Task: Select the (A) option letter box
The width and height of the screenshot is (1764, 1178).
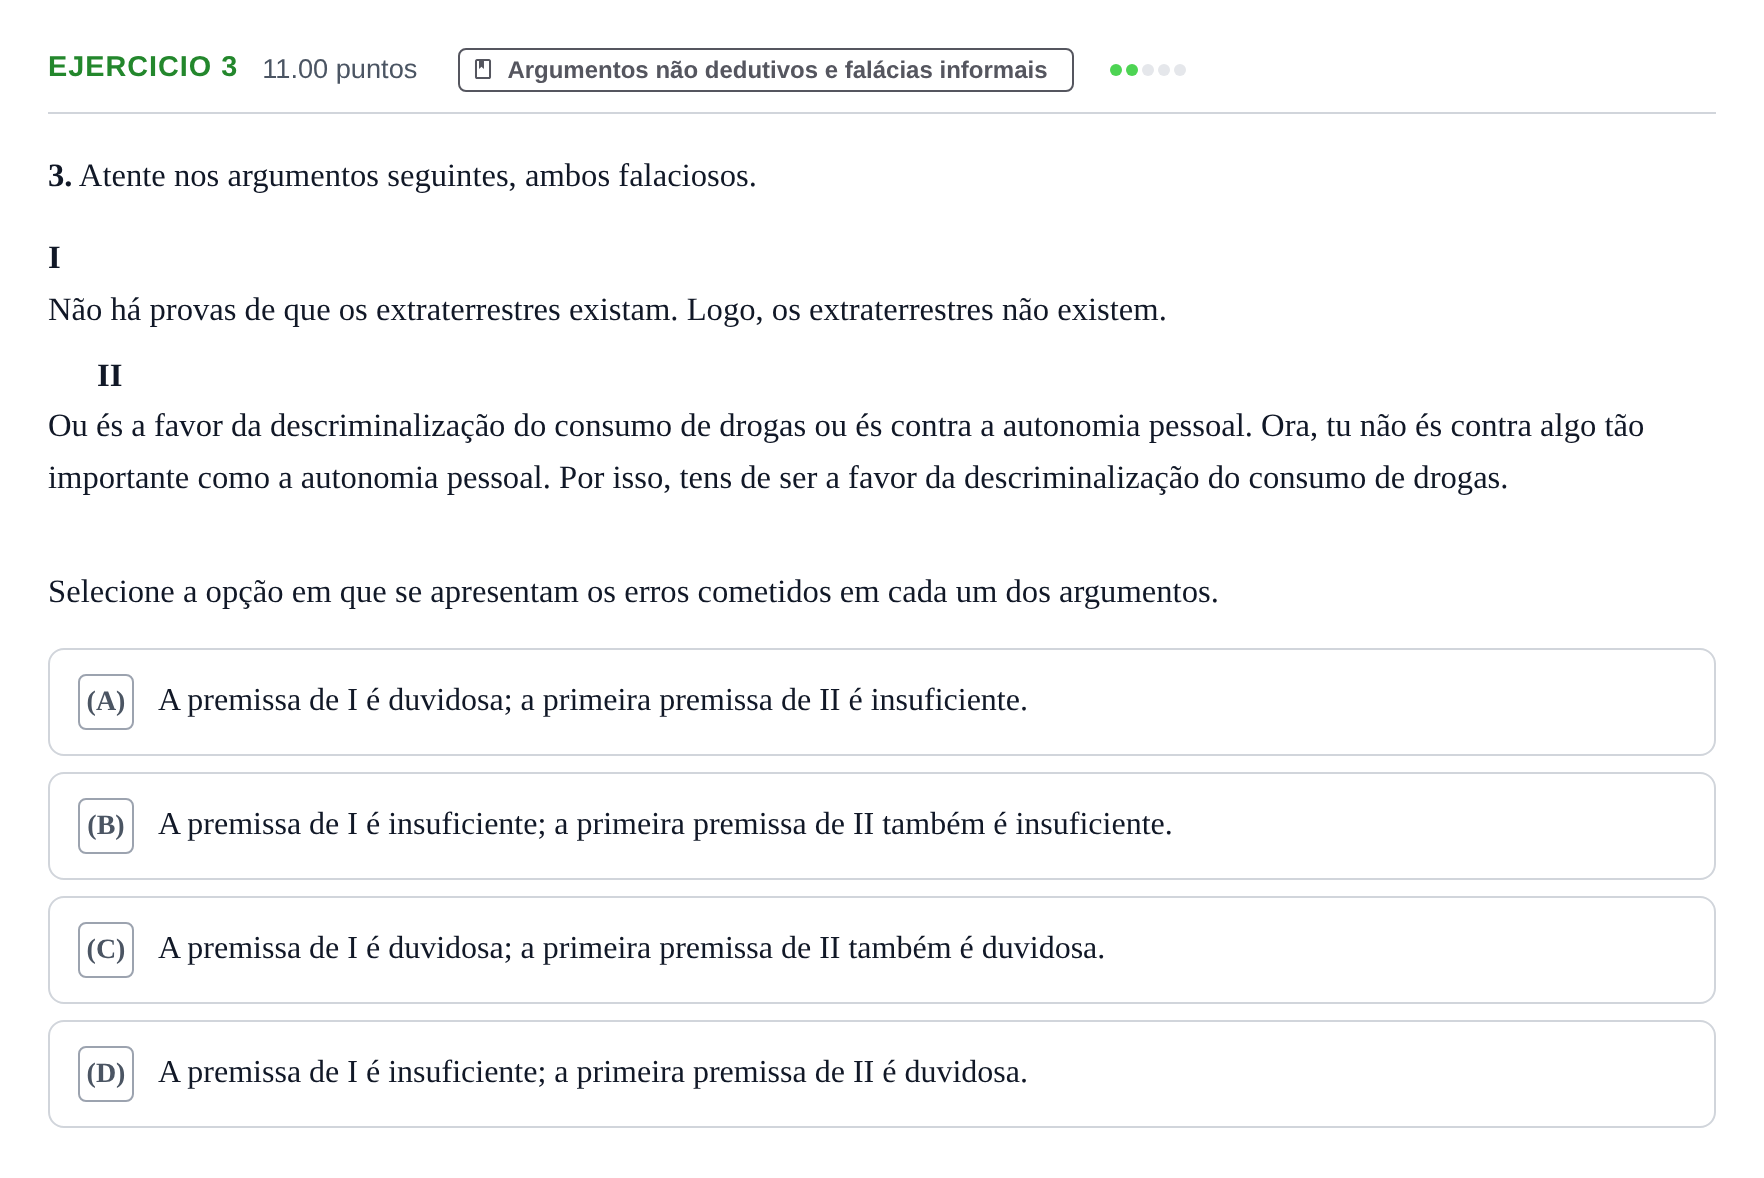Action: tap(106, 702)
